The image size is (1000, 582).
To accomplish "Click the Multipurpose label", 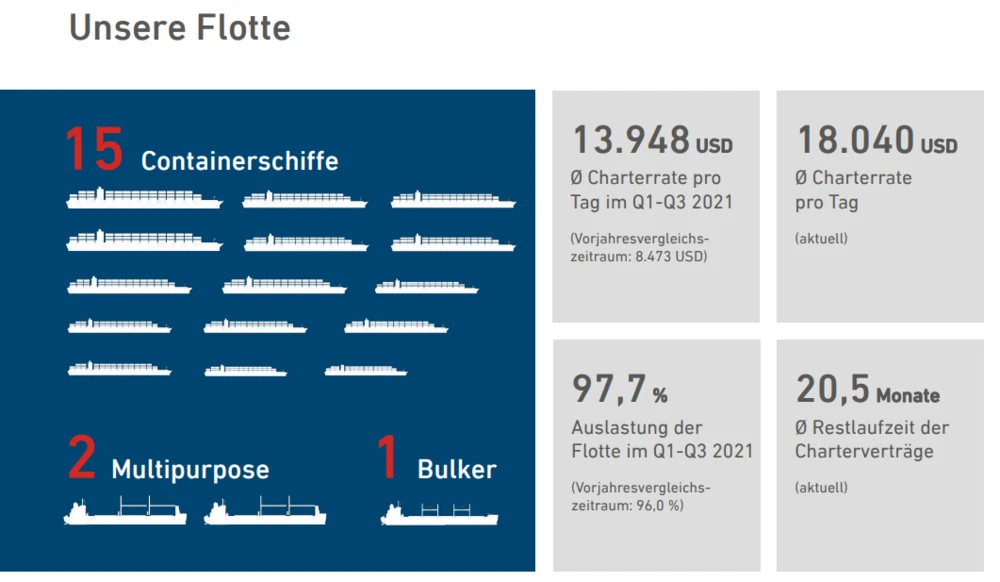I will tap(190, 469).
